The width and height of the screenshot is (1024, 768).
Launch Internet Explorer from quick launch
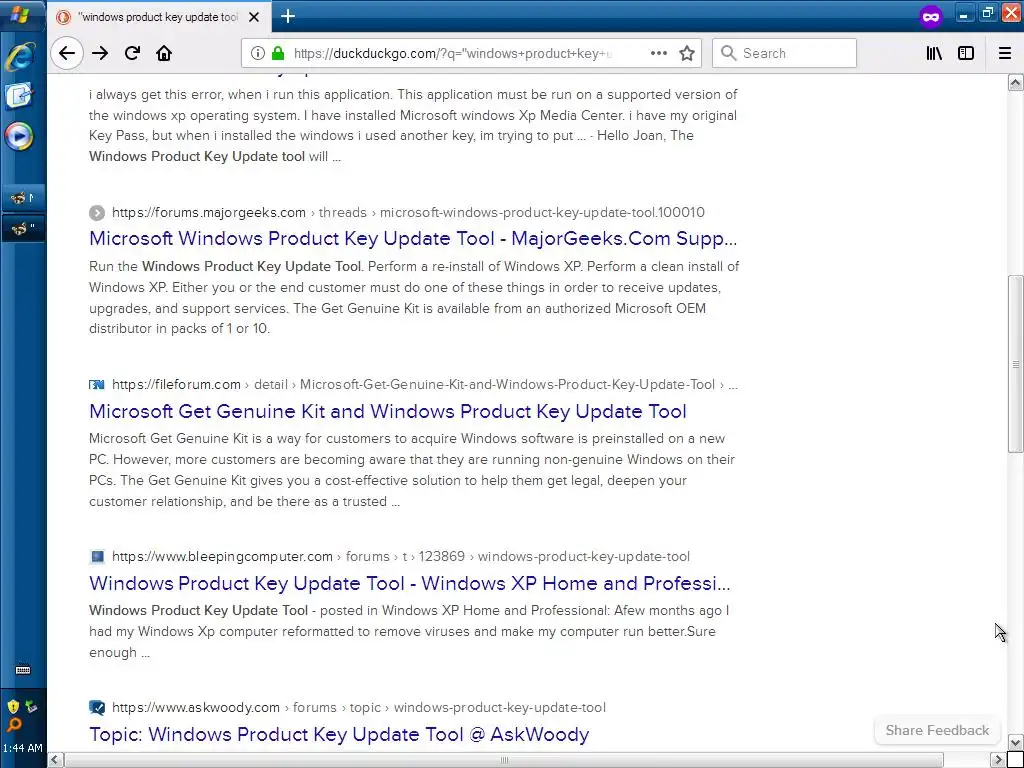(20, 57)
